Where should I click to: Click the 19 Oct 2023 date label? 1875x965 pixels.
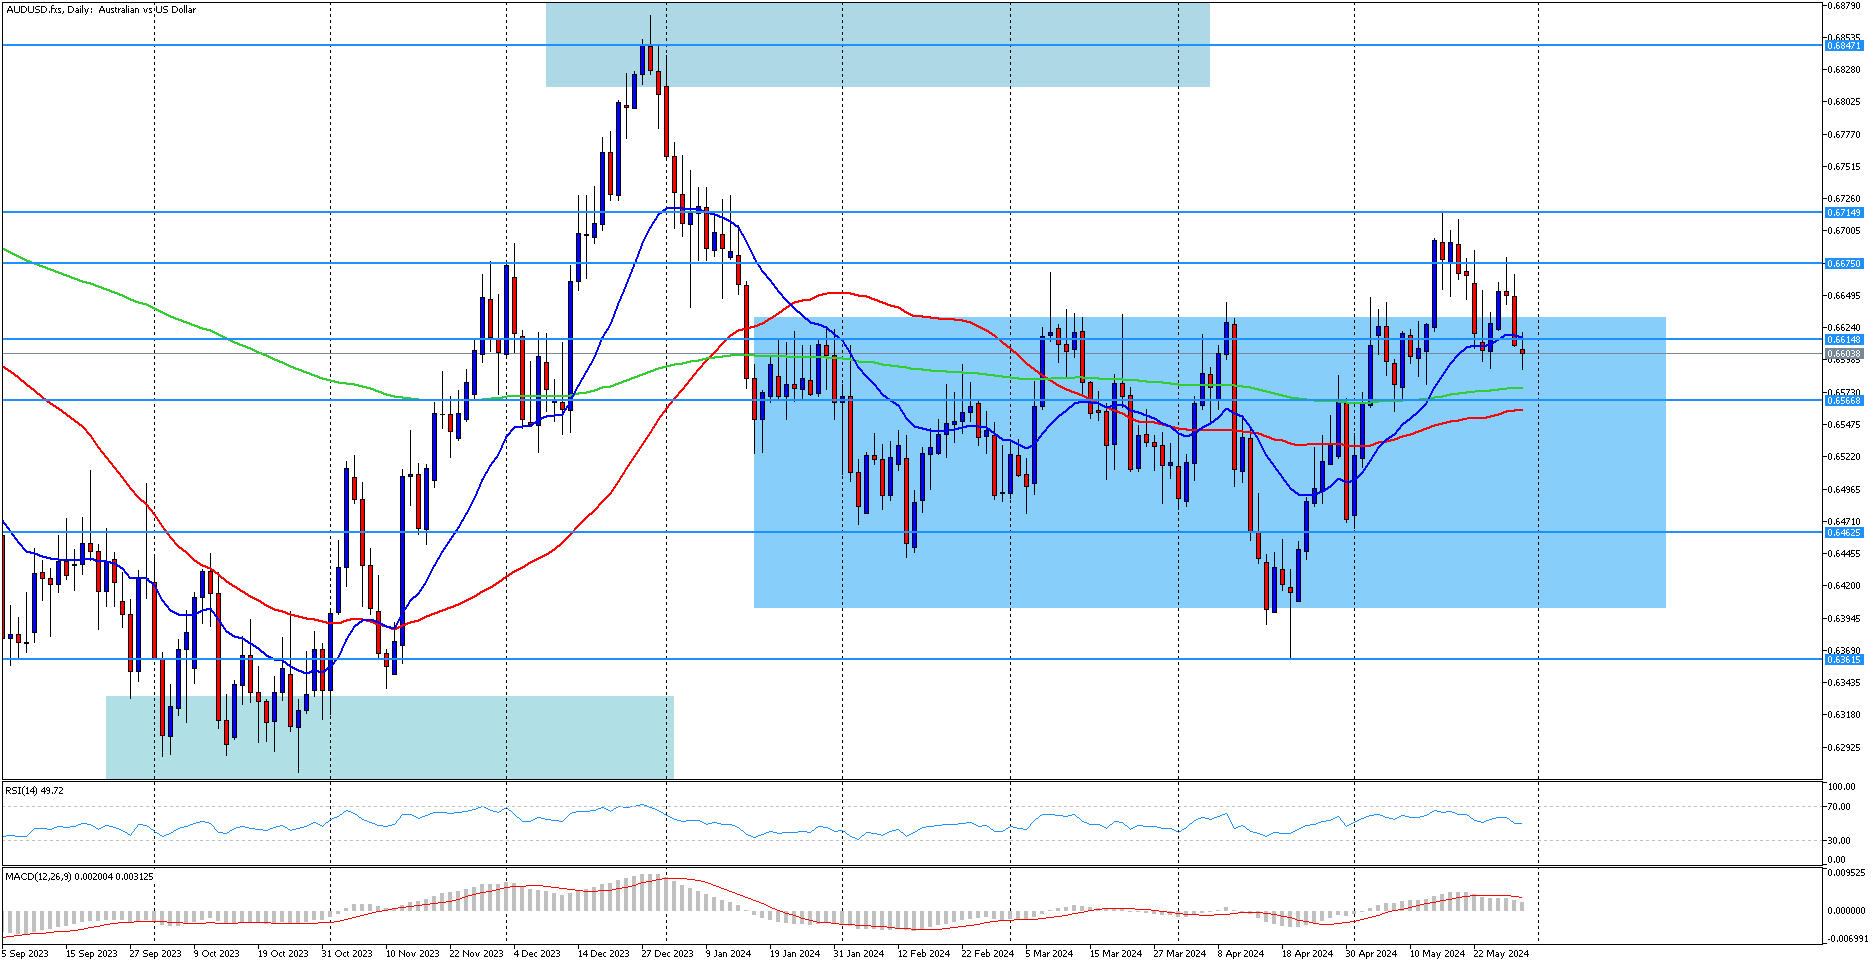click(283, 954)
